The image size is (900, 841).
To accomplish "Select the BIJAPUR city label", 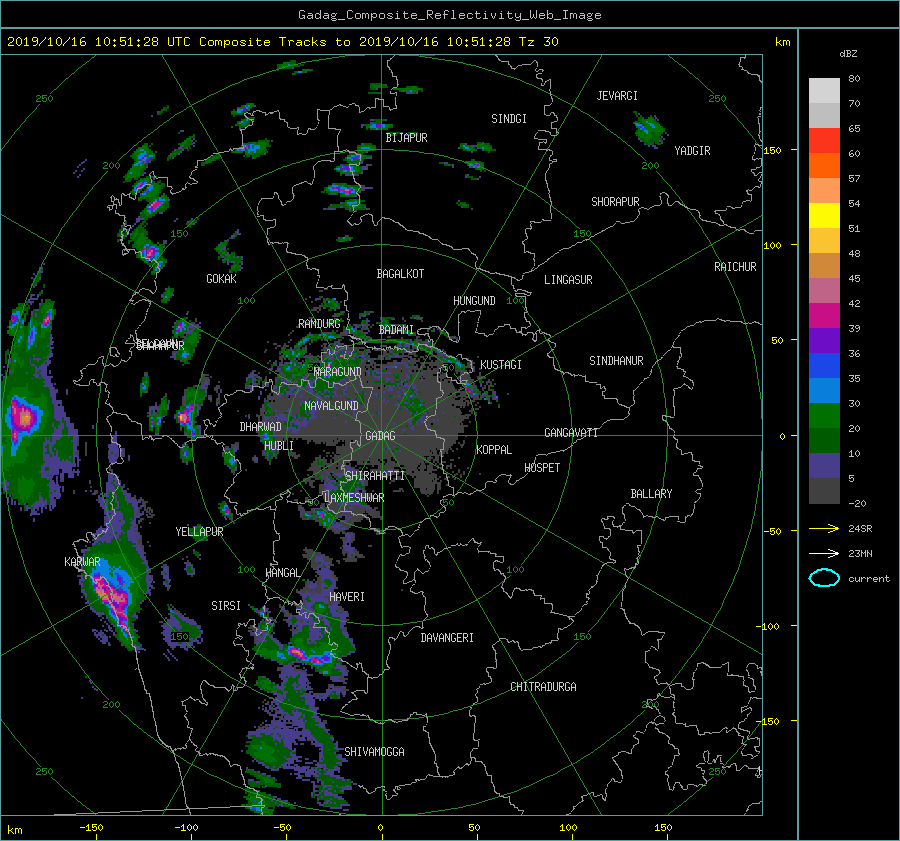I will [x=406, y=138].
